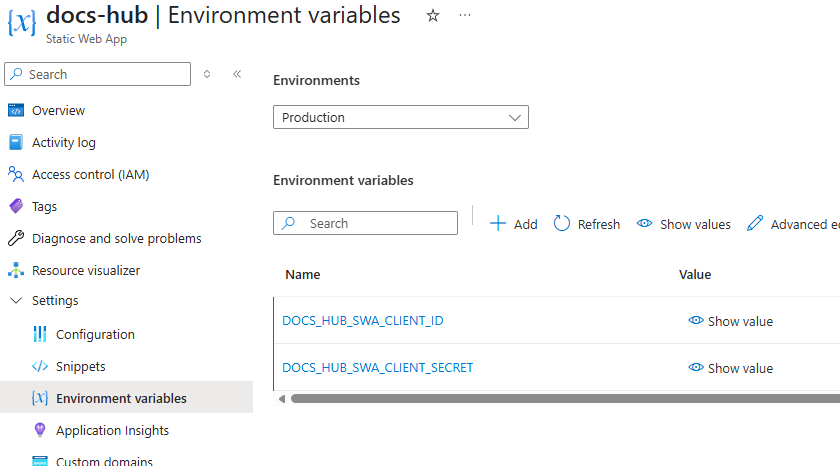Click the purple Tags icon
Image resolution: width=840 pixels, height=466 pixels.
pyautogui.click(x=16, y=206)
